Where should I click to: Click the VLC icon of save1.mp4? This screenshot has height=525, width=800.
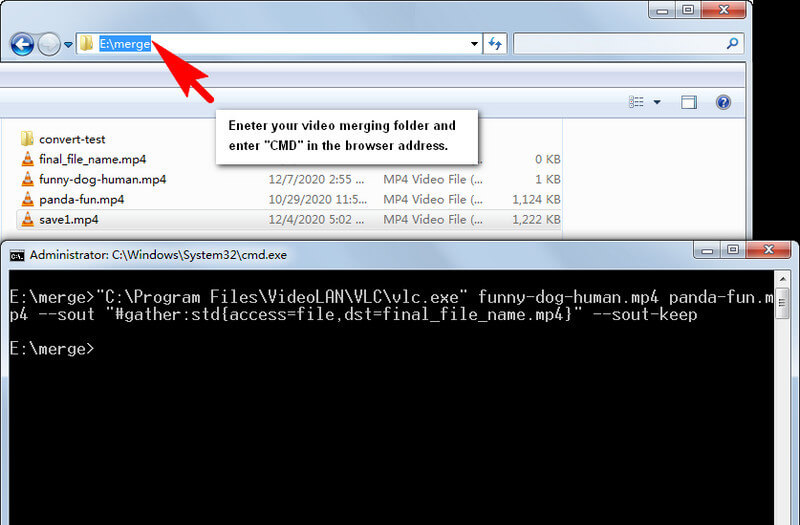click(x=28, y=219)
